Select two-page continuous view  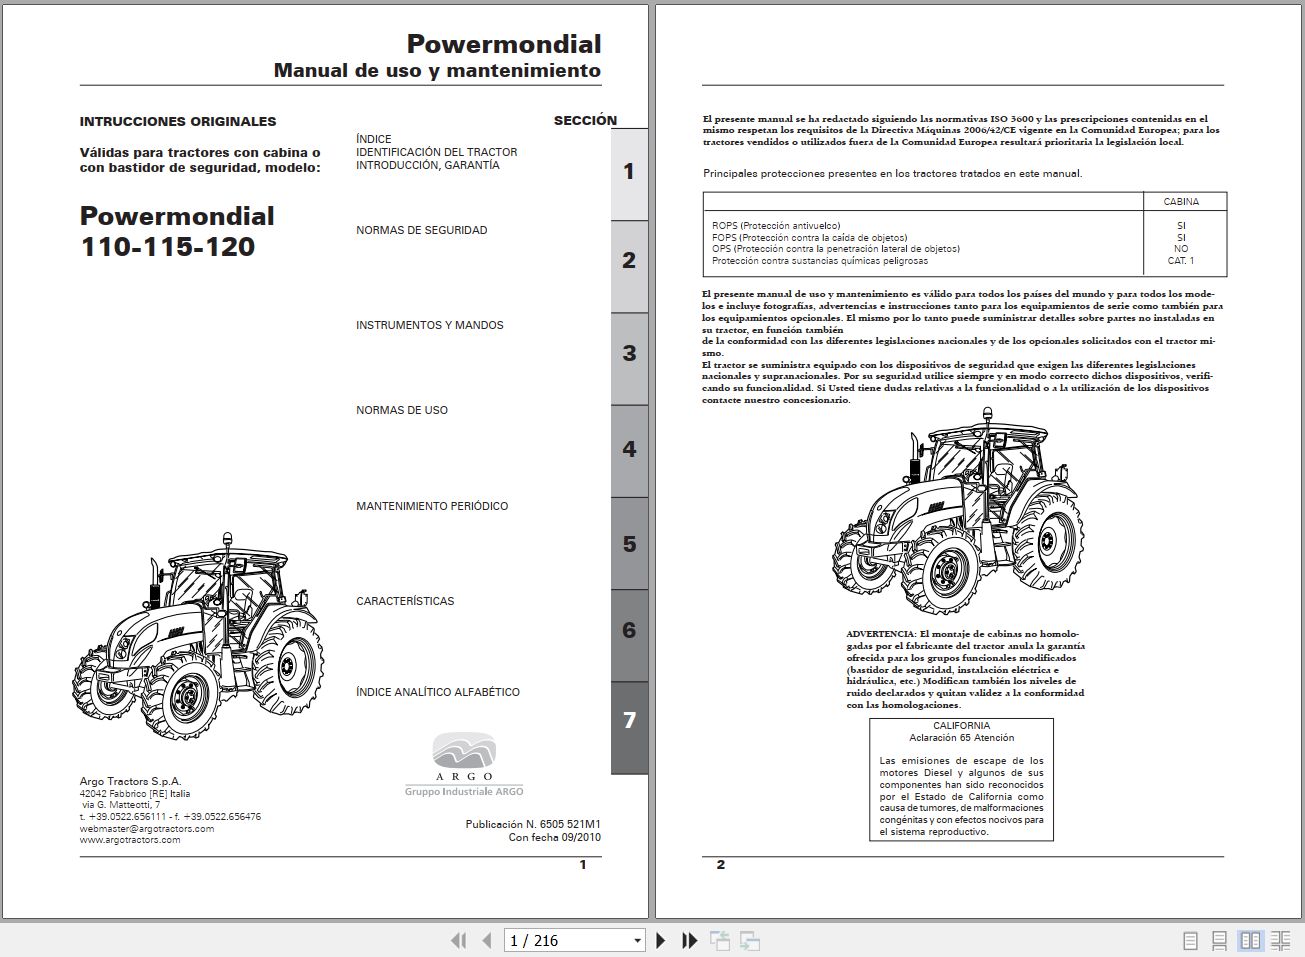click(1281, 941)
